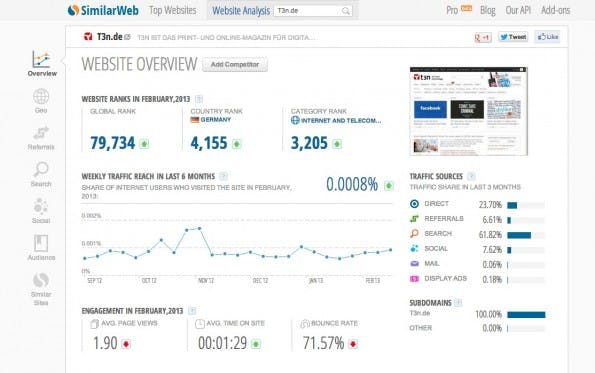Open the Referrals sidebar section

pyautogui.click(x=41, y=138)
